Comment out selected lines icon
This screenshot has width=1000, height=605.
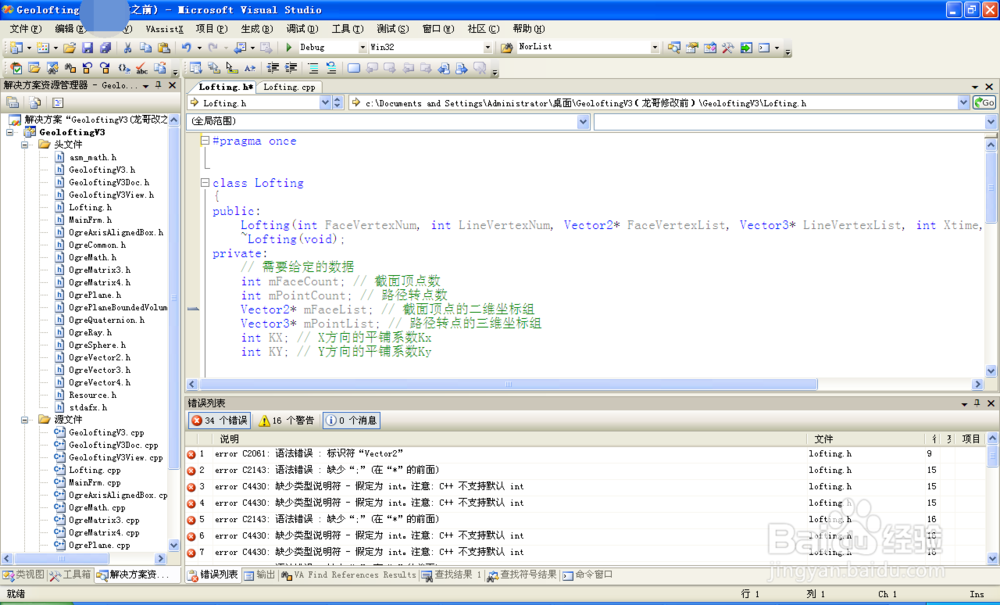313,68
